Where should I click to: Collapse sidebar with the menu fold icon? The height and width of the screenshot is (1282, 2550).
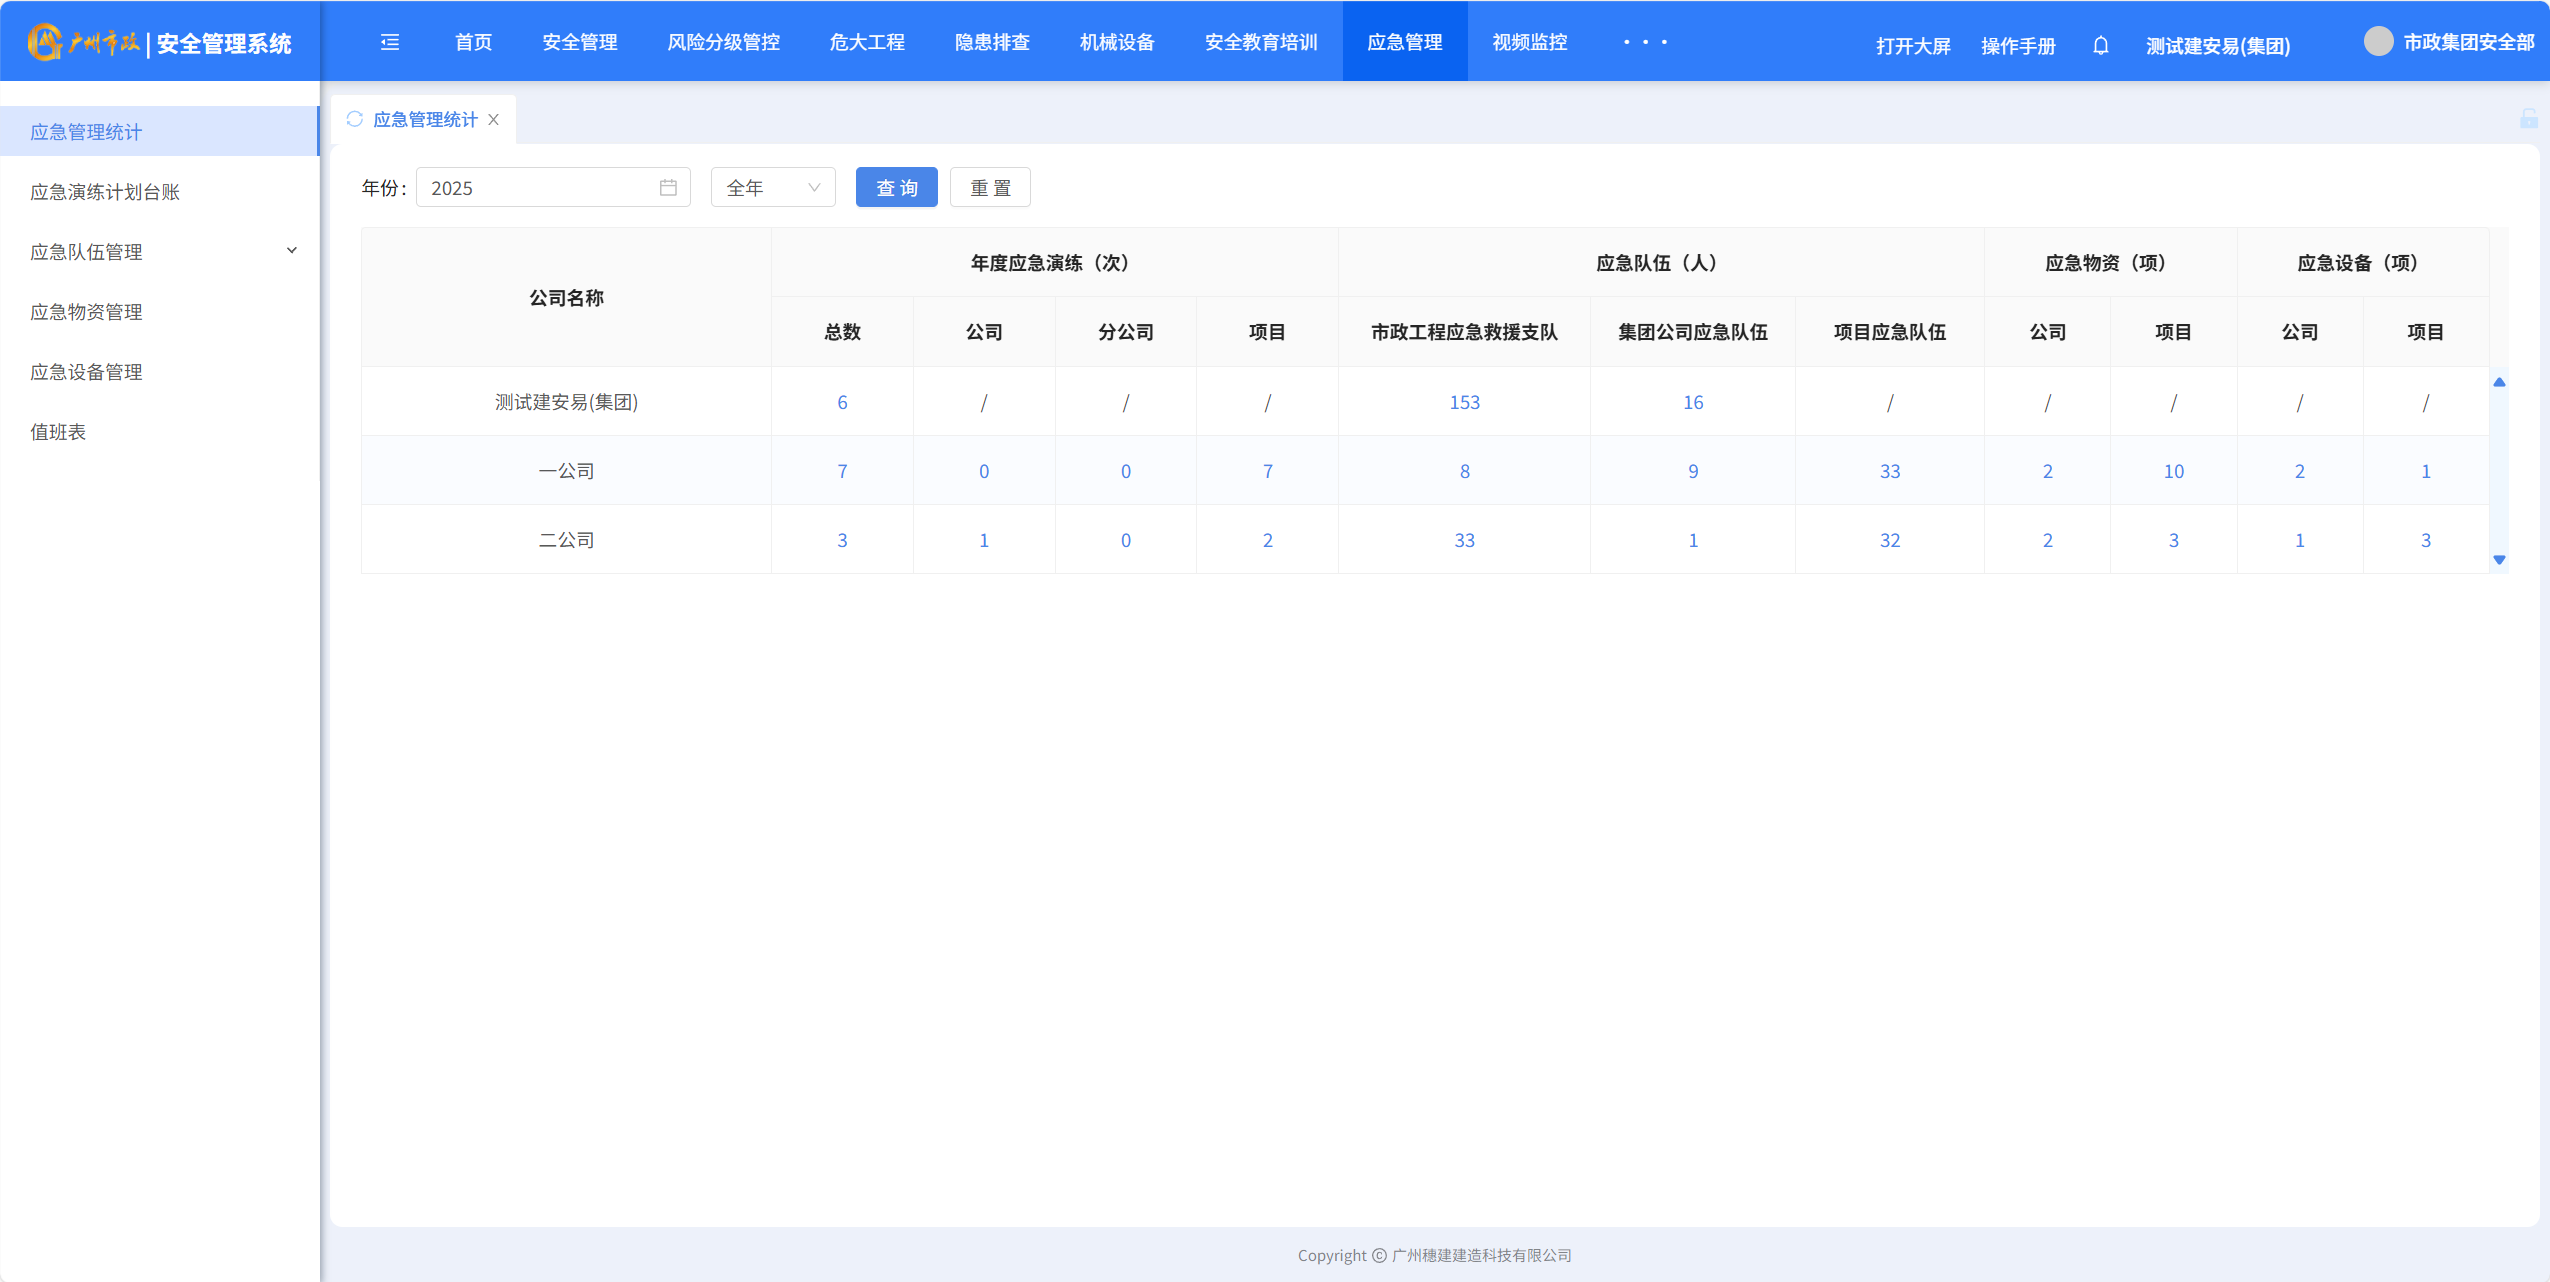coord(390,42)
